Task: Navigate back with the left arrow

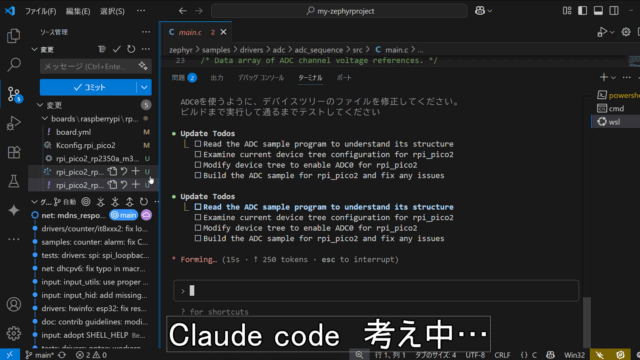Action: [182, 11]
